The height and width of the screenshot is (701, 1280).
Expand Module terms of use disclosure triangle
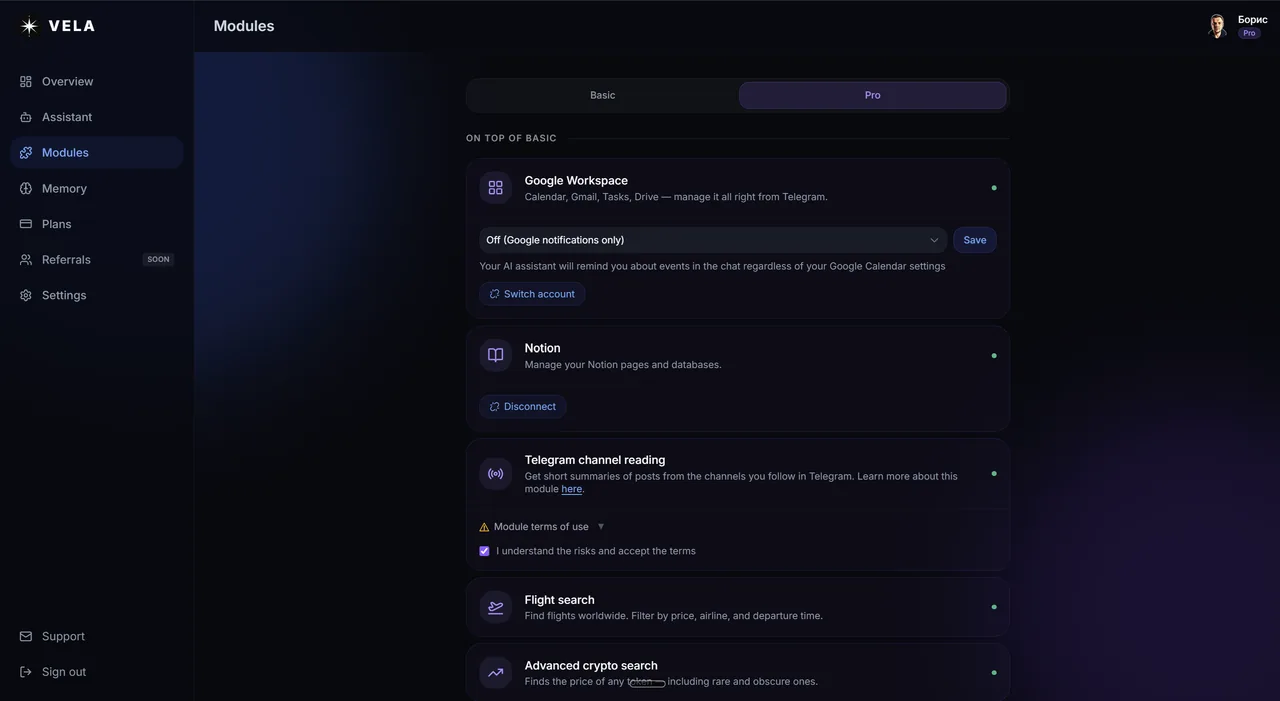pyautogui.click(x=601, y=527)
